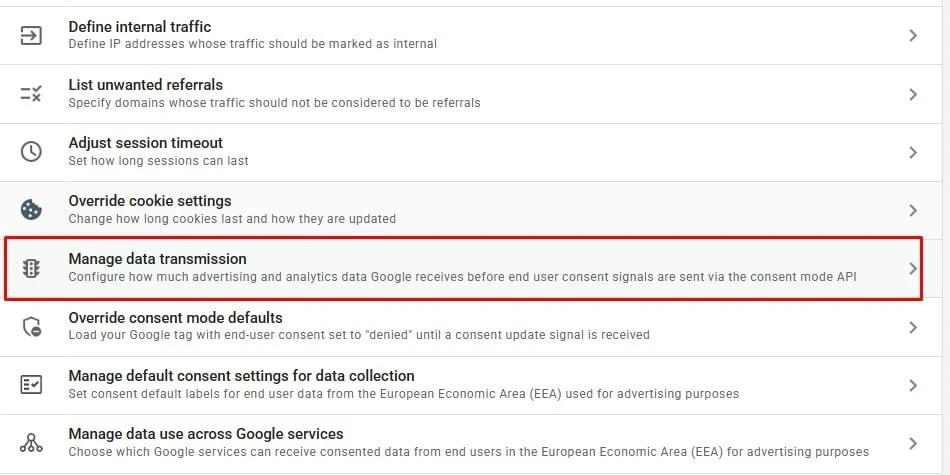Click the checklist icon for default consent settings
950x475 pixels.
pos(31,385)
